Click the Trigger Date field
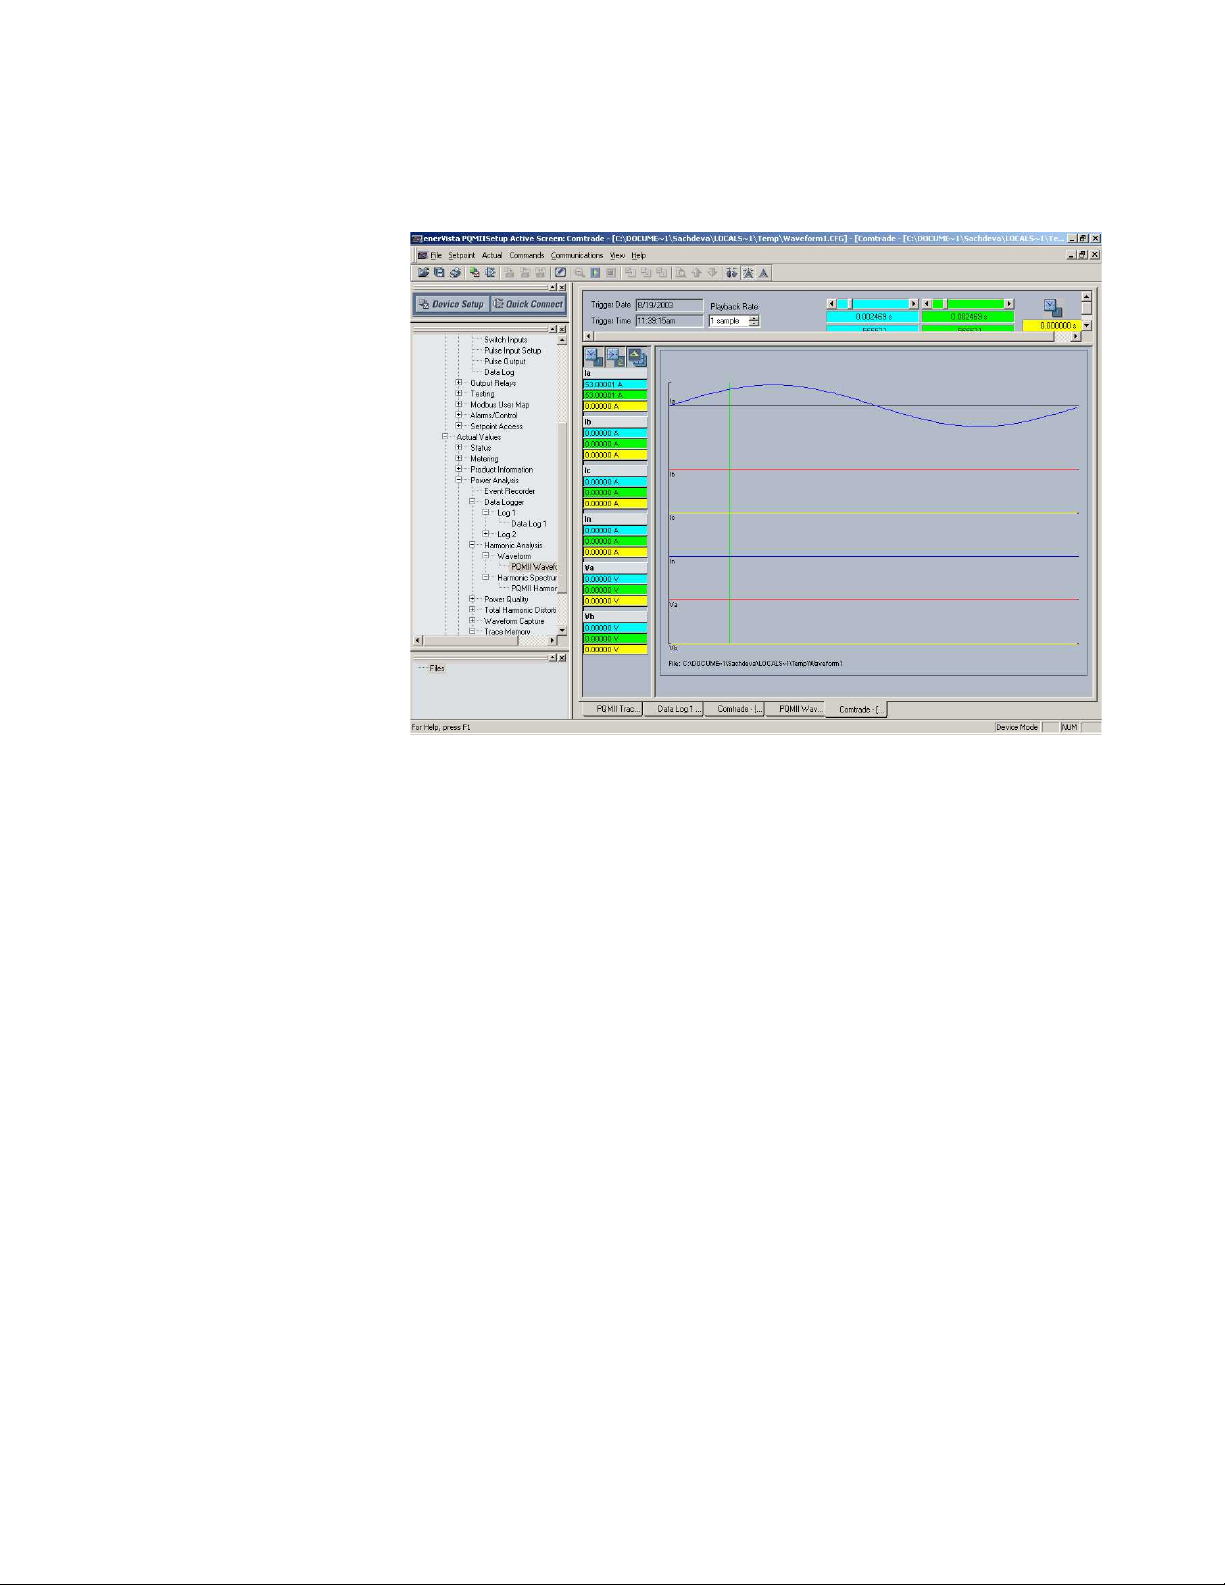Image resolution: width=1225 pixels, height=1585 pixels. click(669, 305)
